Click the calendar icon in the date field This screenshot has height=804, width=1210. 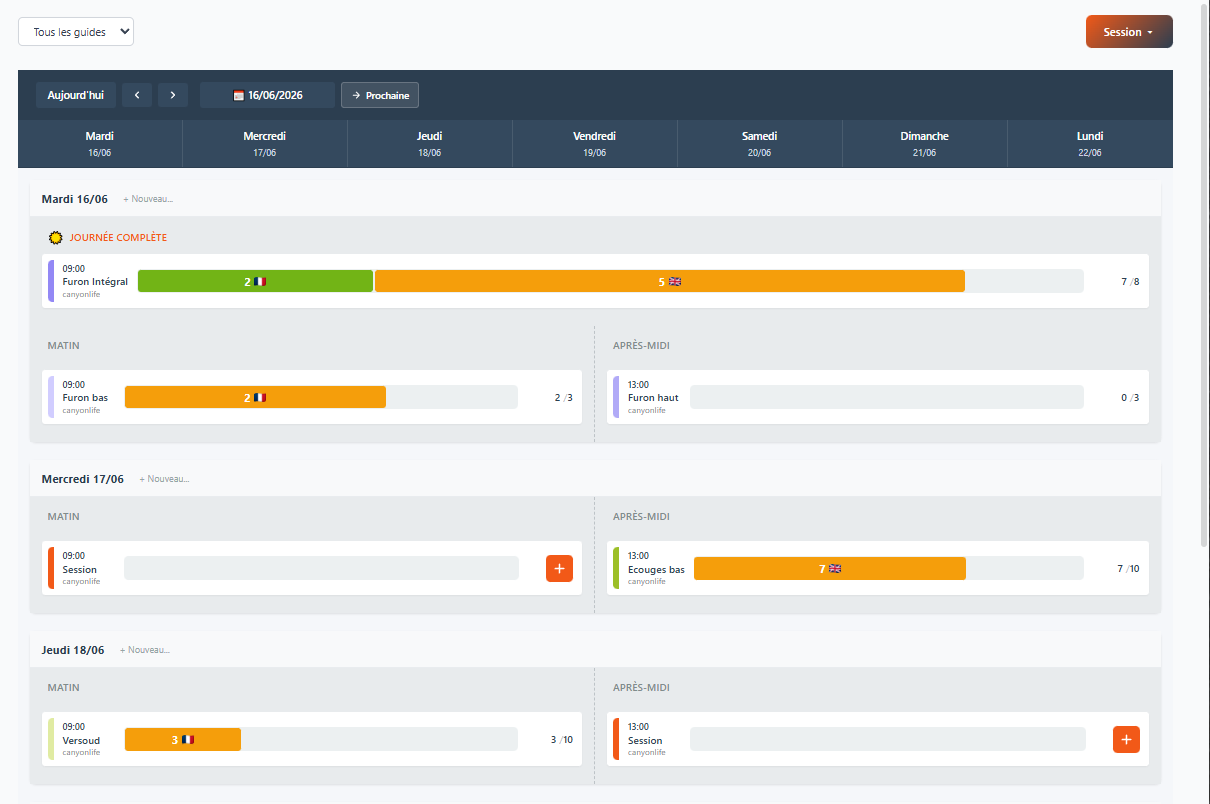pos(239,95)
